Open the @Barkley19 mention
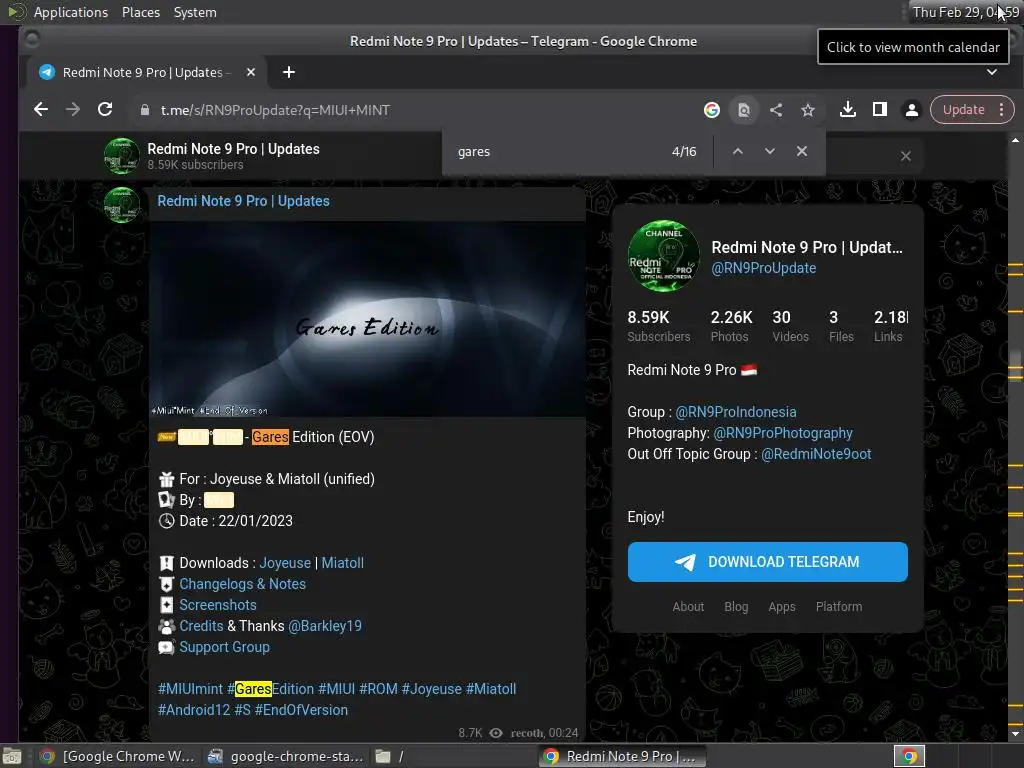 [325, 626]
